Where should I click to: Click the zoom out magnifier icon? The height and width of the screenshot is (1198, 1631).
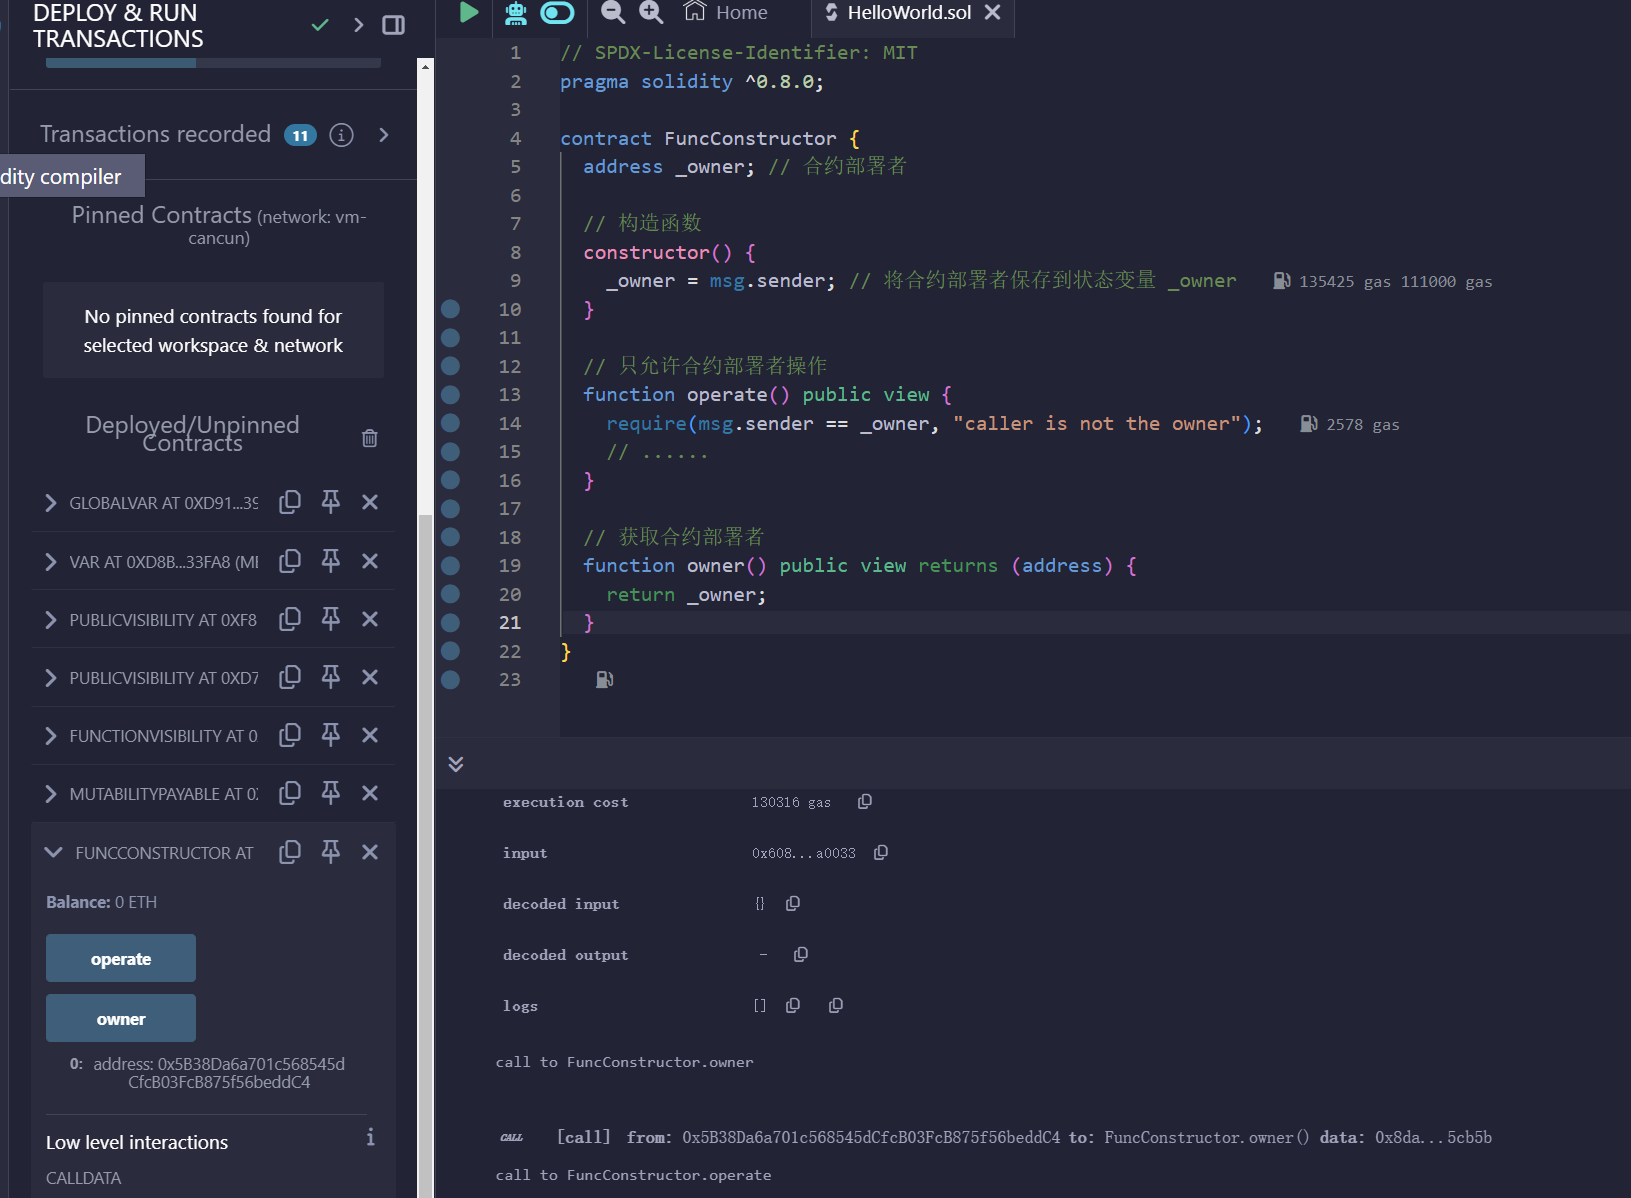613,13
